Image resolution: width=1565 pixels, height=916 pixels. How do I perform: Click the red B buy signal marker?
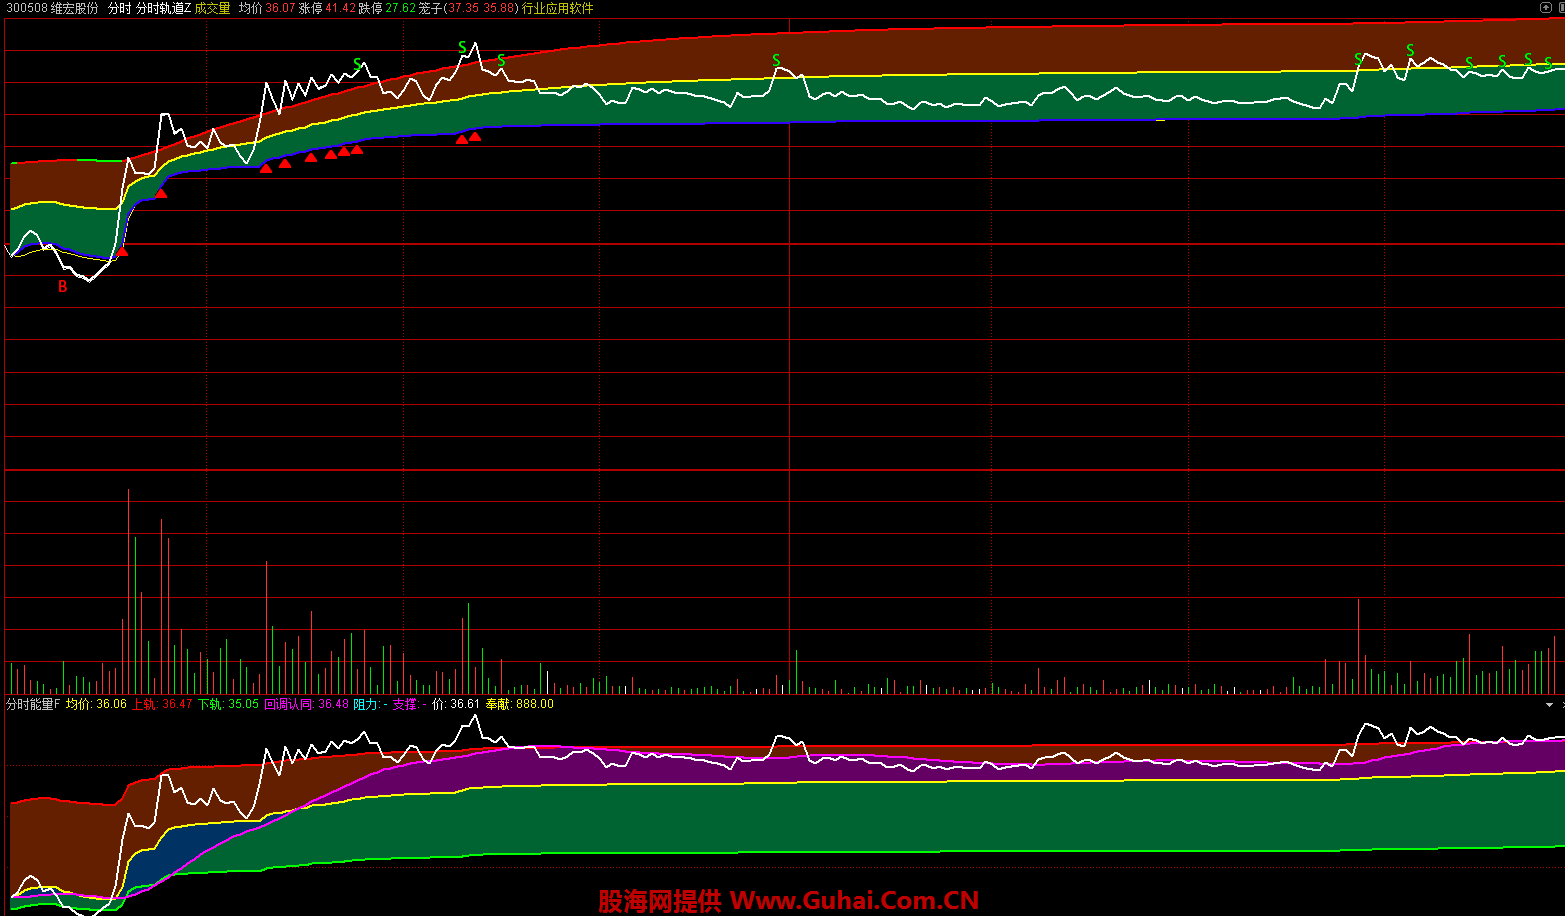tap(62, 287)
